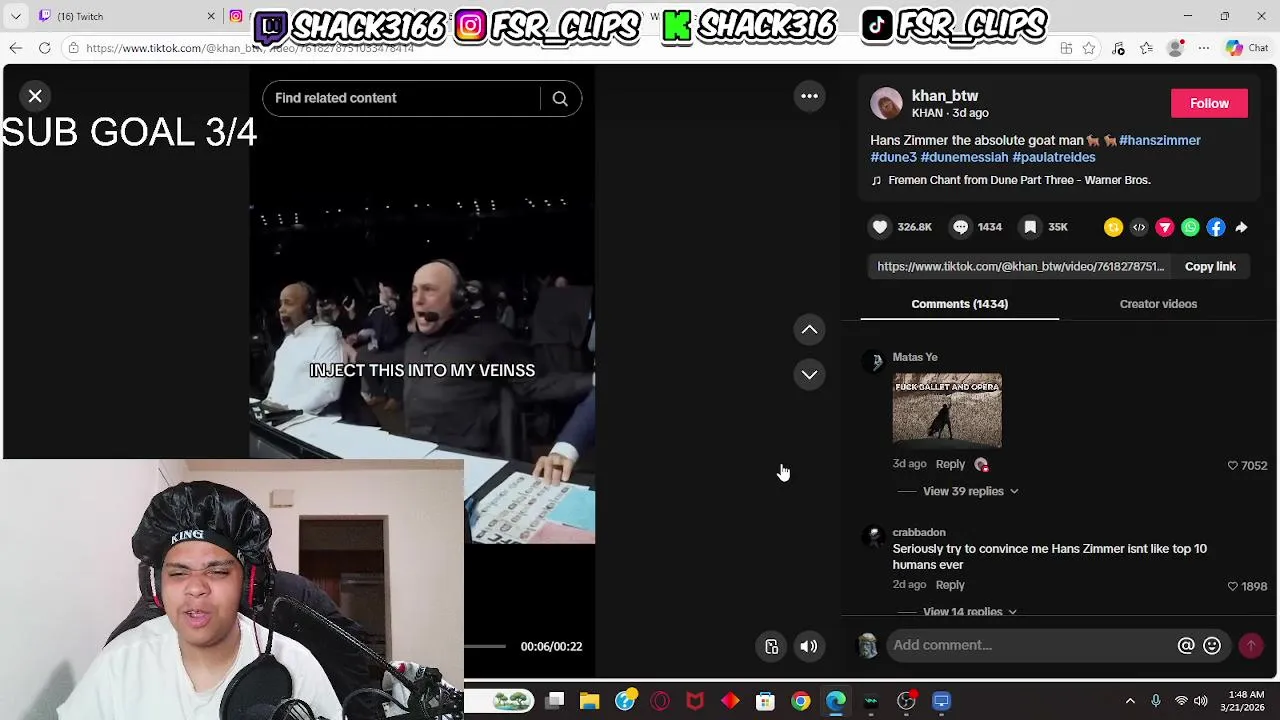Share to Facebook
This screenshot has height=720, width=1280.
click(1216, 227)
